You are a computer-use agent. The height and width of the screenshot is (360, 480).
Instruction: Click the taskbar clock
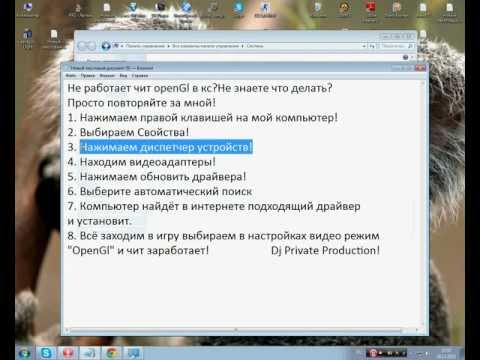[447, 353]
